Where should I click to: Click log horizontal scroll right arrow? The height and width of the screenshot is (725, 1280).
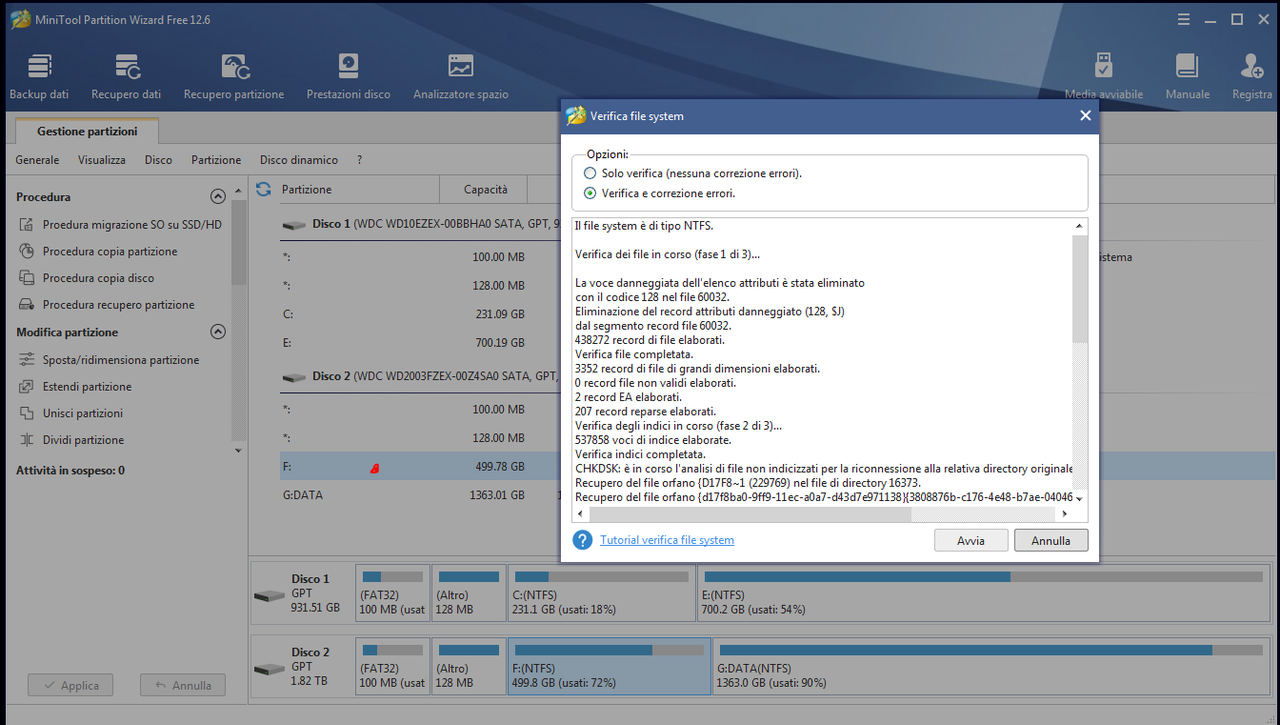[1065, 514]
